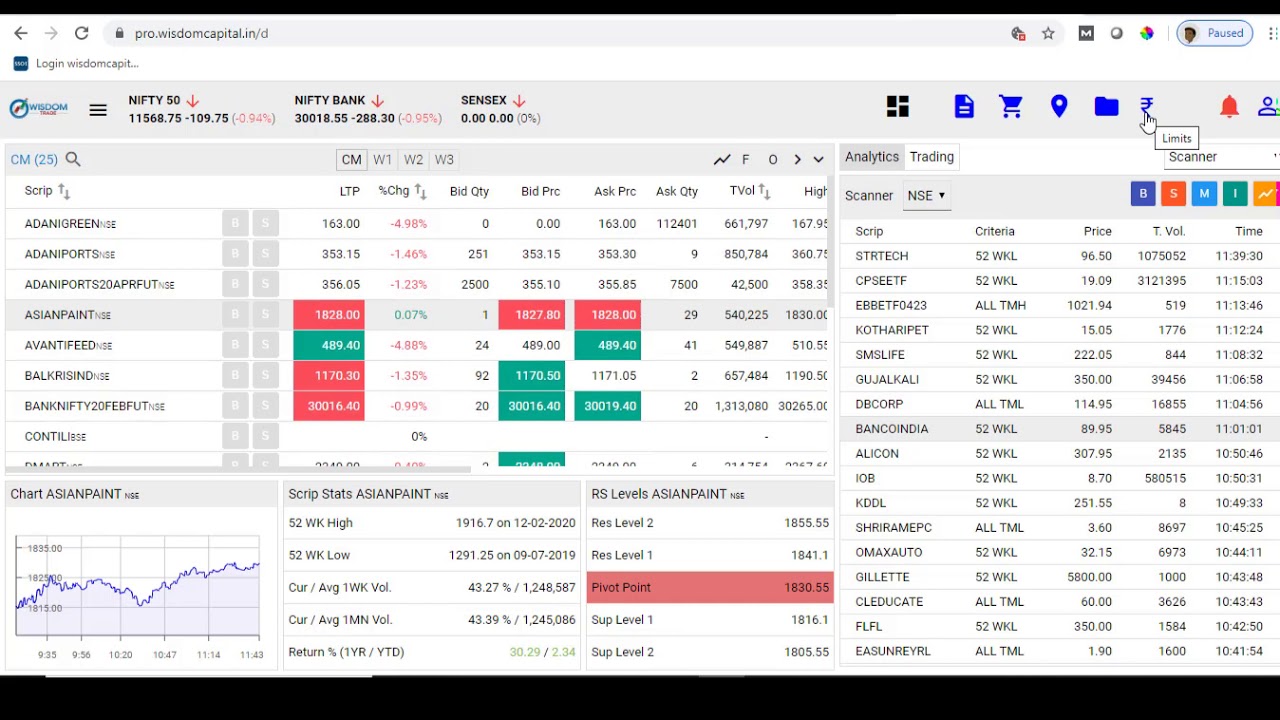Viewport: 1280px width, 720px height.
Task: Open the positions location-pin icon
Action: pos(1059,107)
